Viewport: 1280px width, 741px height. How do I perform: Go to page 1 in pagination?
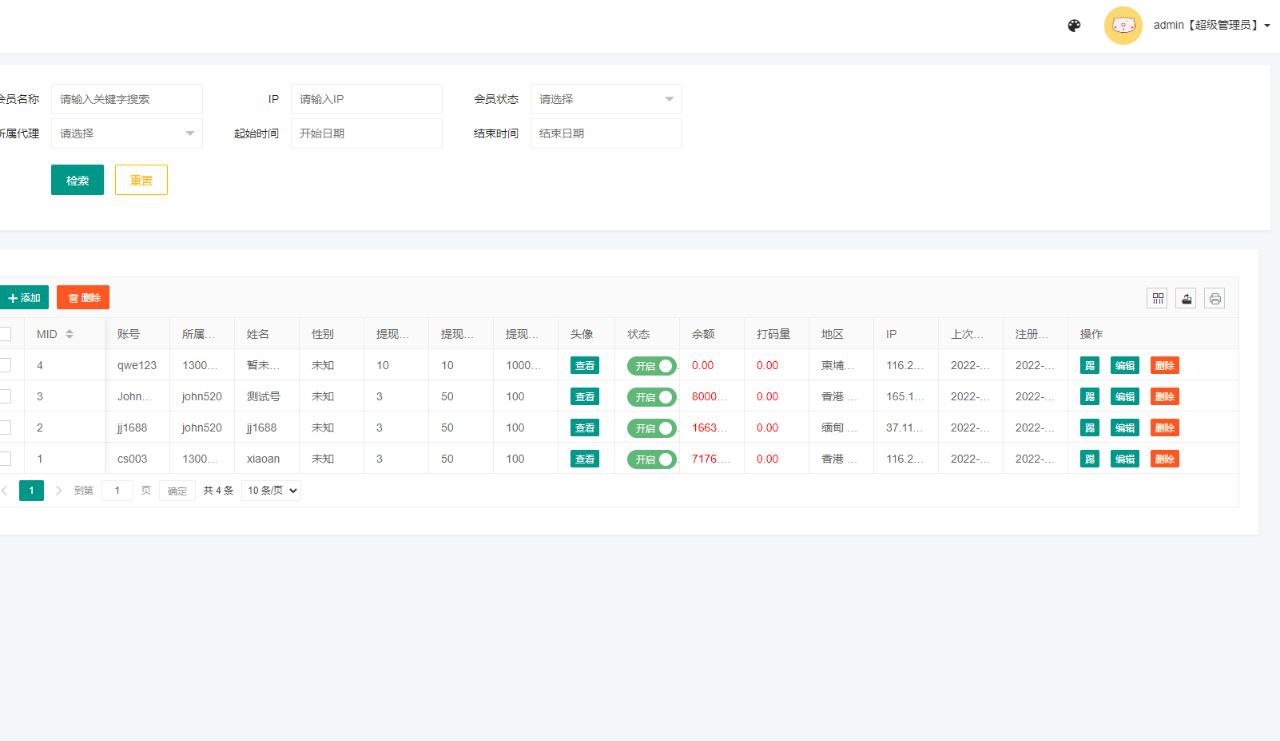coord(31,491)
